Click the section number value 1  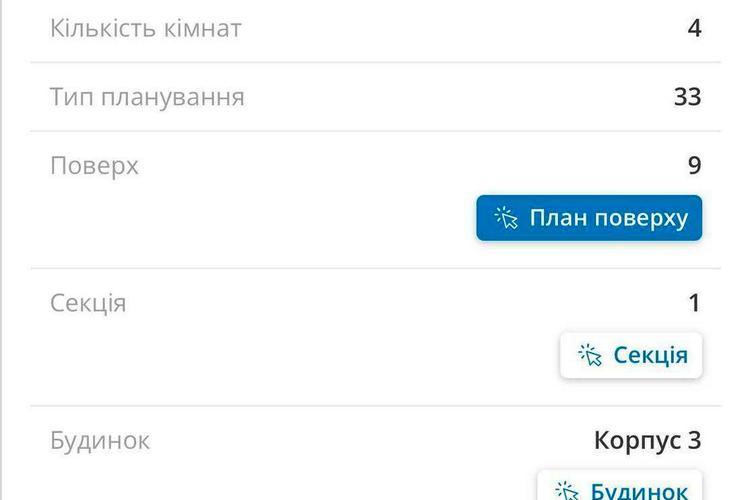click(695, 303)
